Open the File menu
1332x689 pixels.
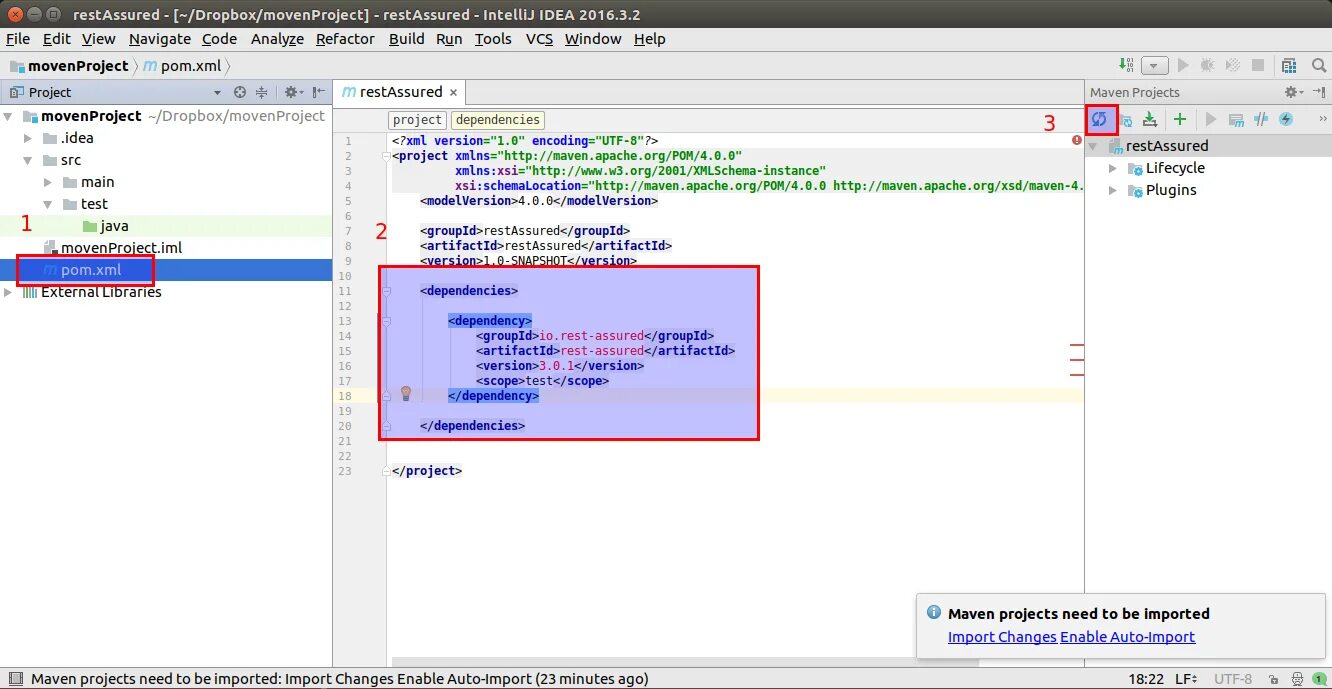(x=19, y=39)
